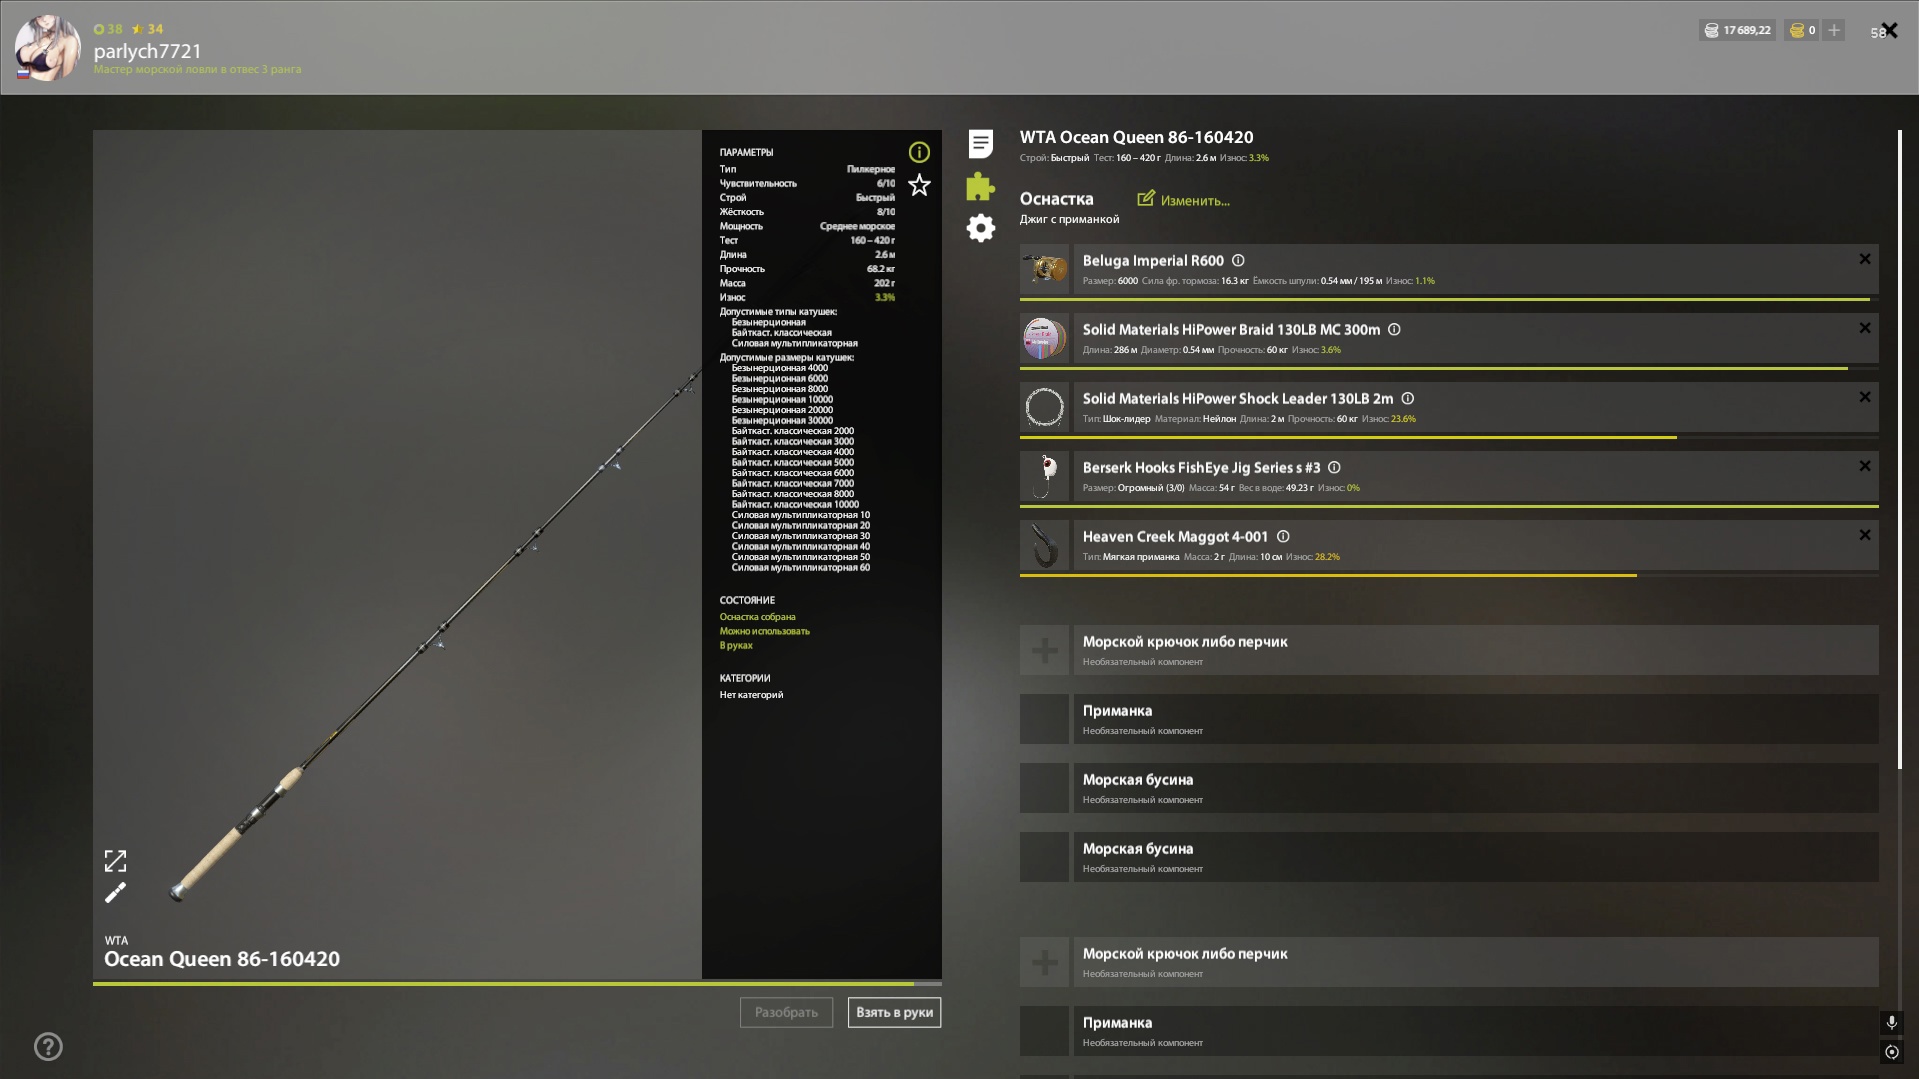
Task: Show info for Heaven Creek Maggot 4-001
Action: 1283,537
